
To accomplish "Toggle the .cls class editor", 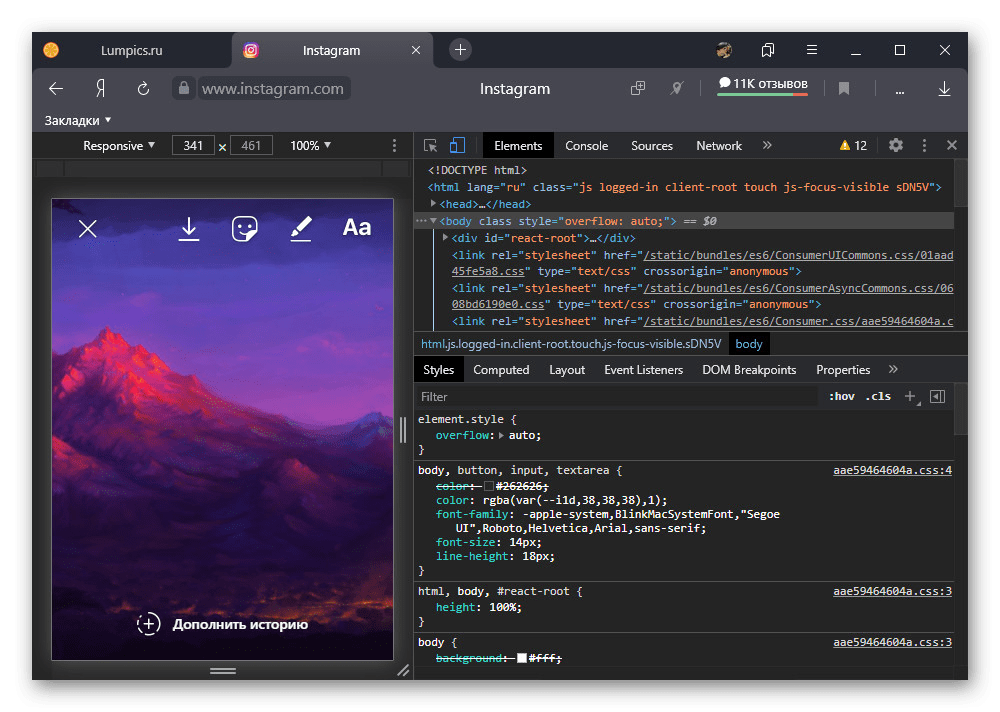I will point(878,397).
